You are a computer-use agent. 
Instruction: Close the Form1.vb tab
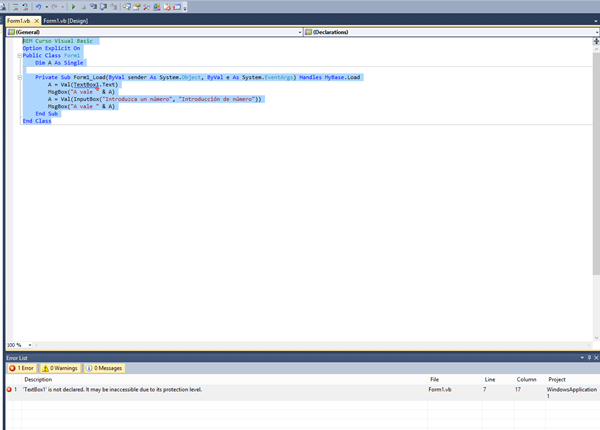[37, 21]
